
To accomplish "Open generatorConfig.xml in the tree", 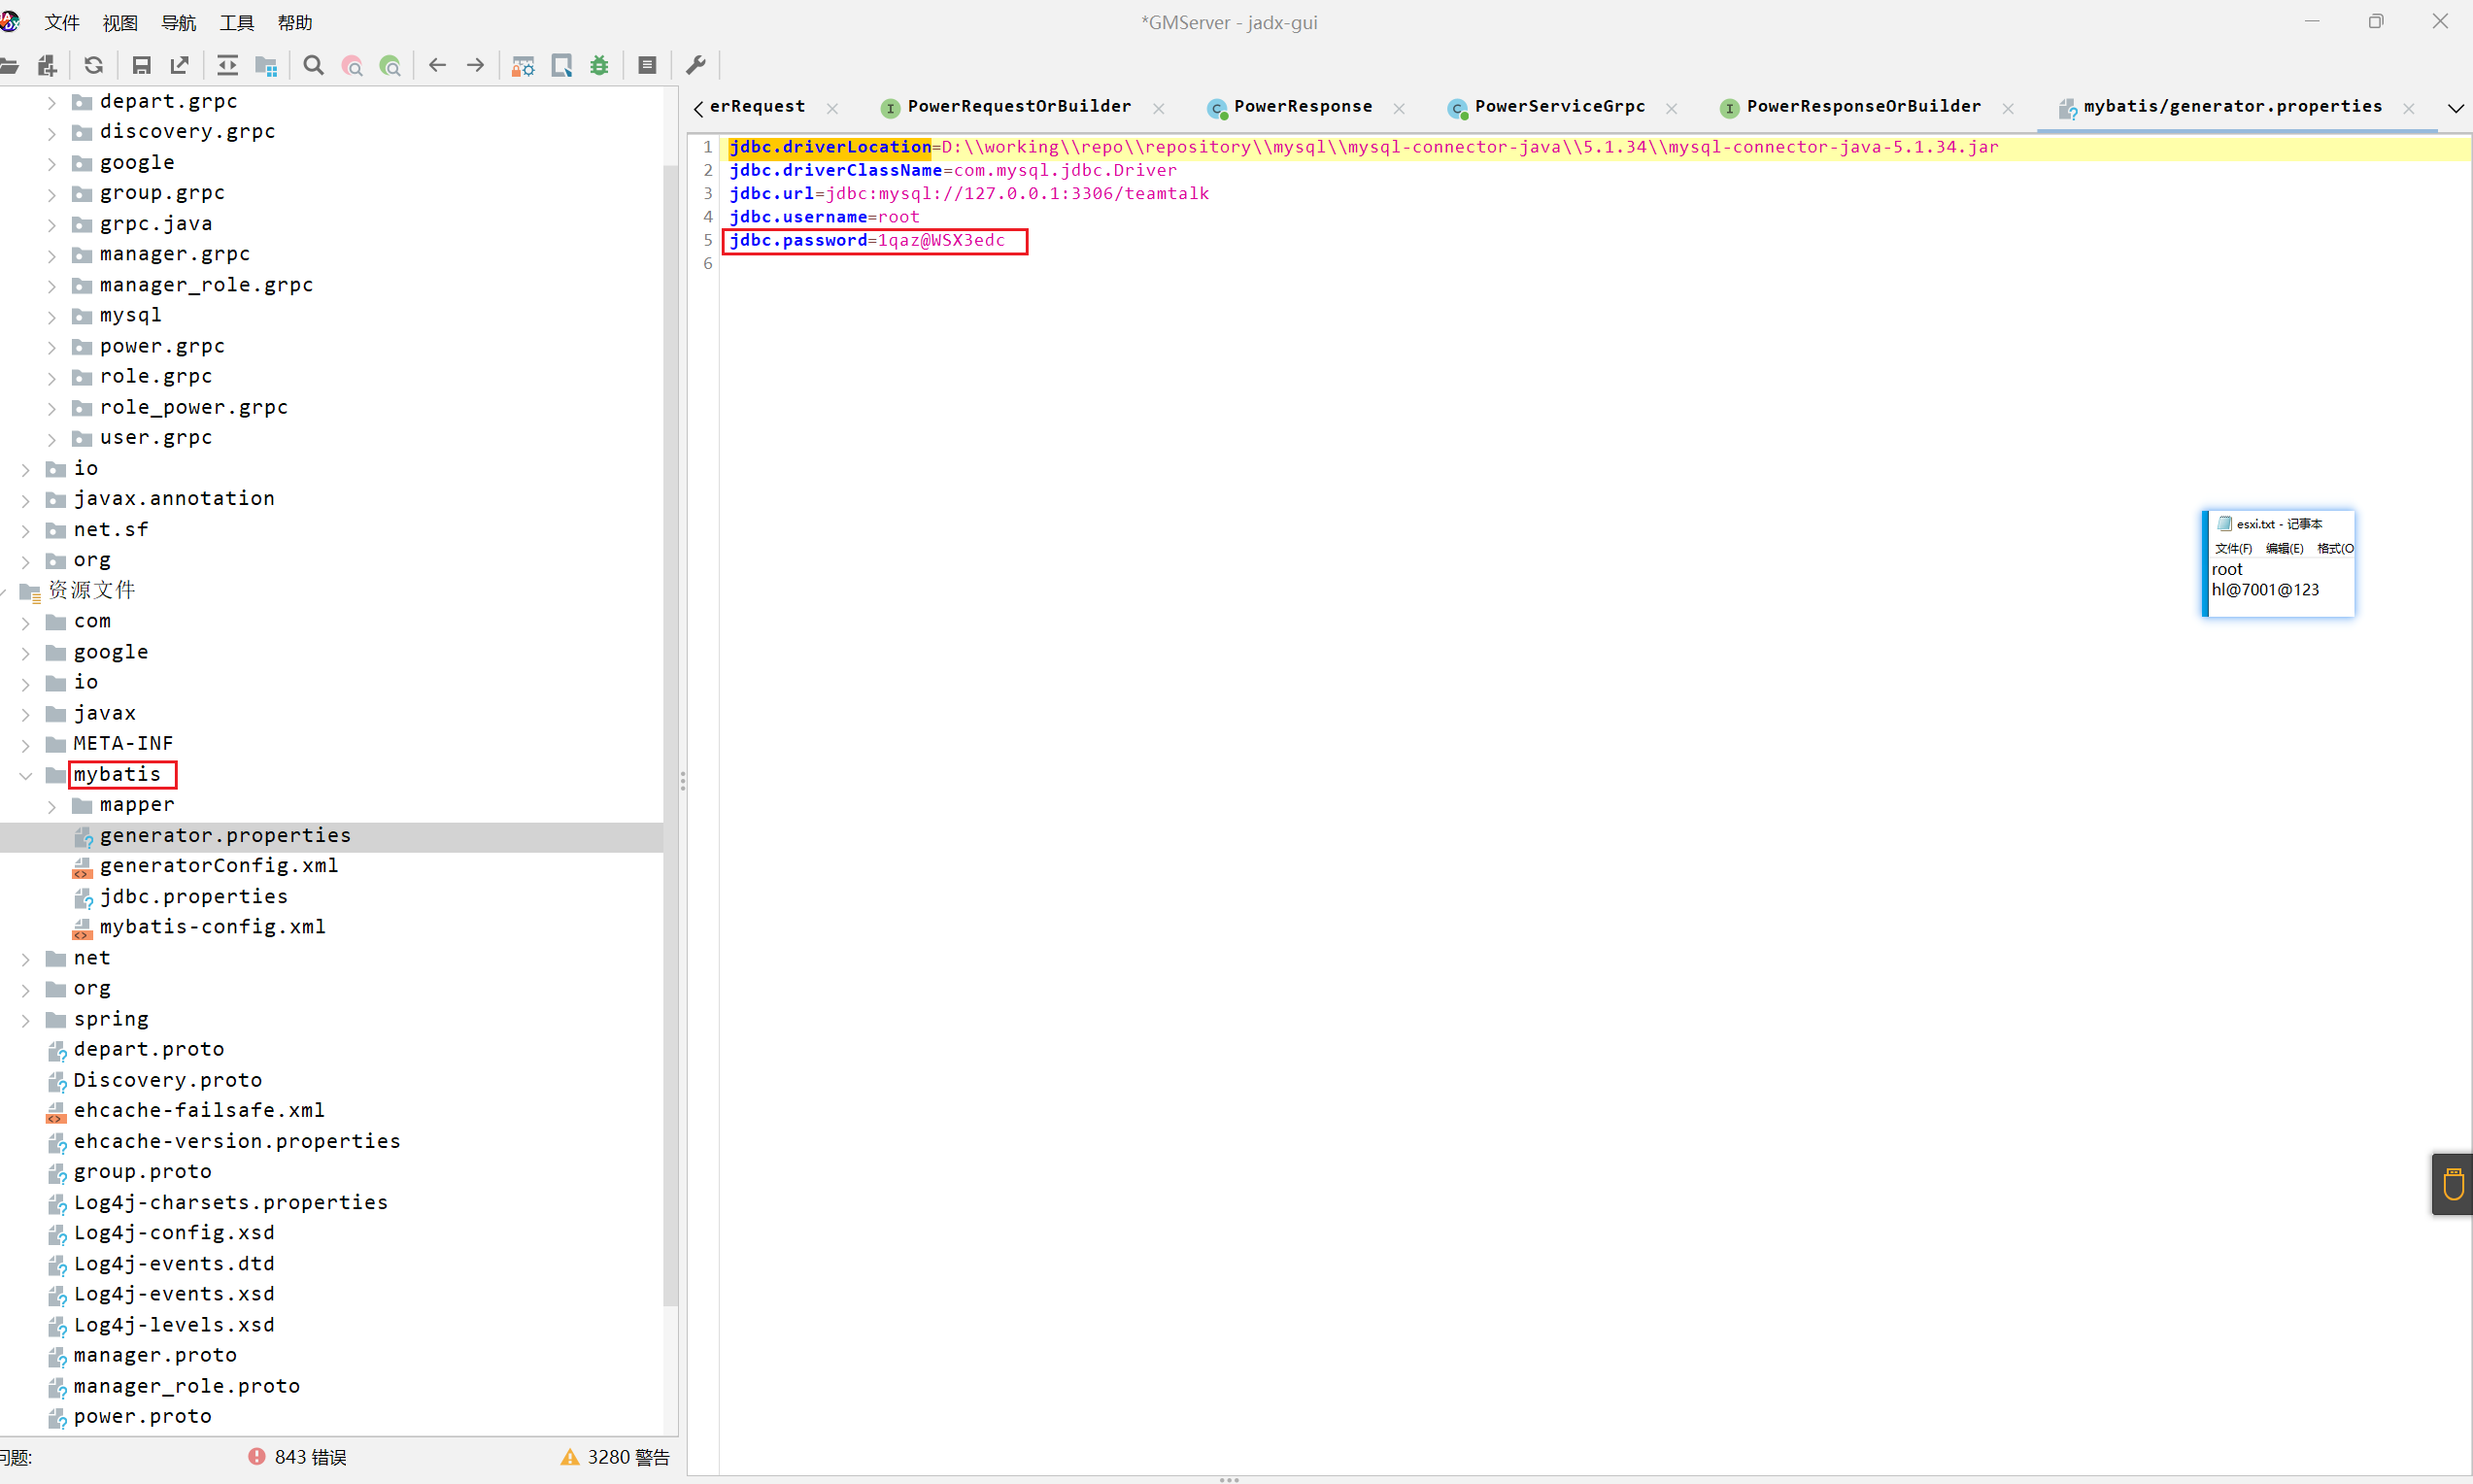I will click(219, 866).
